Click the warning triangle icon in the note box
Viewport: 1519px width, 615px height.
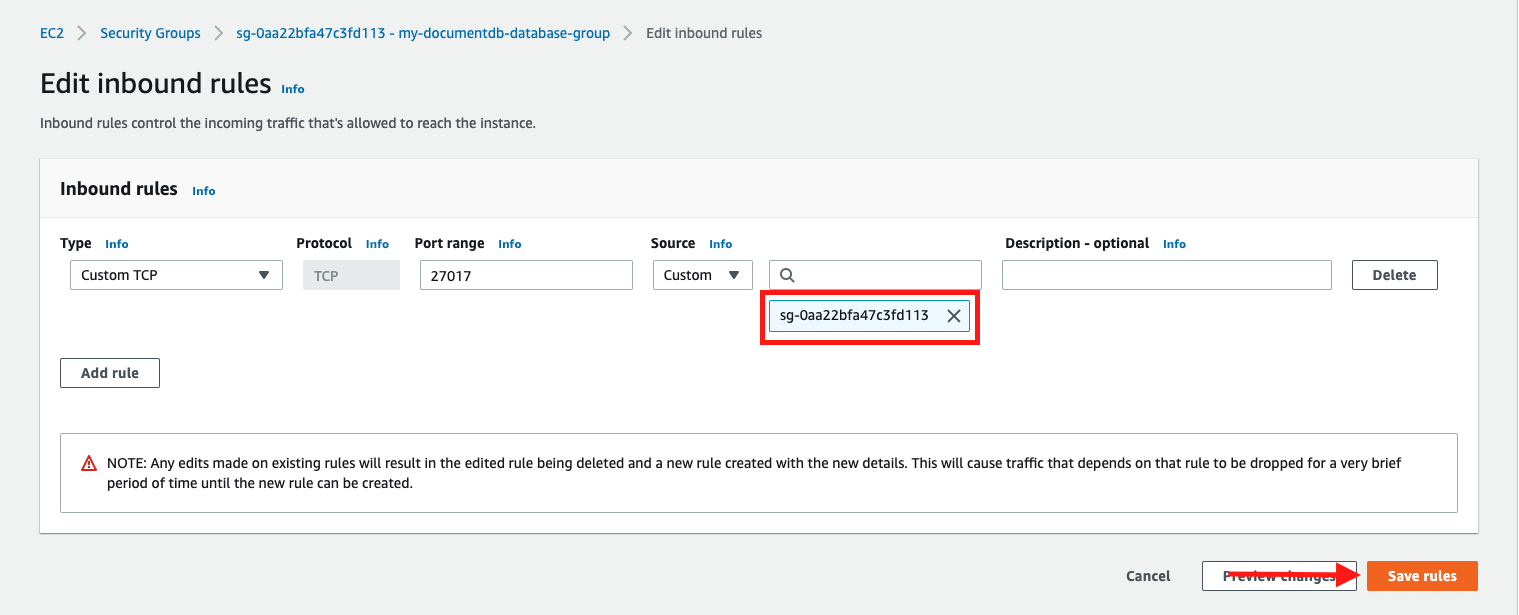point(87,462)
